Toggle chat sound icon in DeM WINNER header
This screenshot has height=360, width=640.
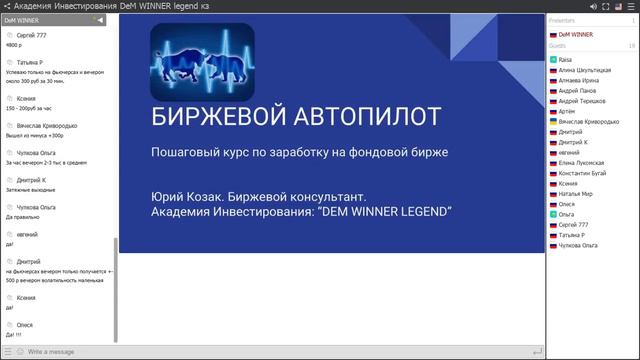100,20
